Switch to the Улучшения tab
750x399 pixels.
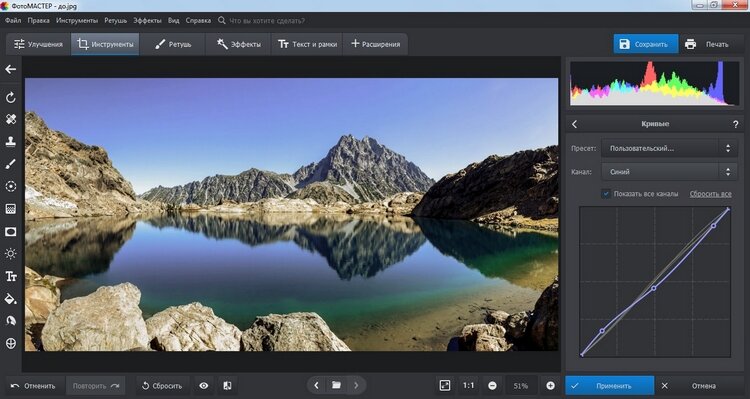click(x=38, y=44)
